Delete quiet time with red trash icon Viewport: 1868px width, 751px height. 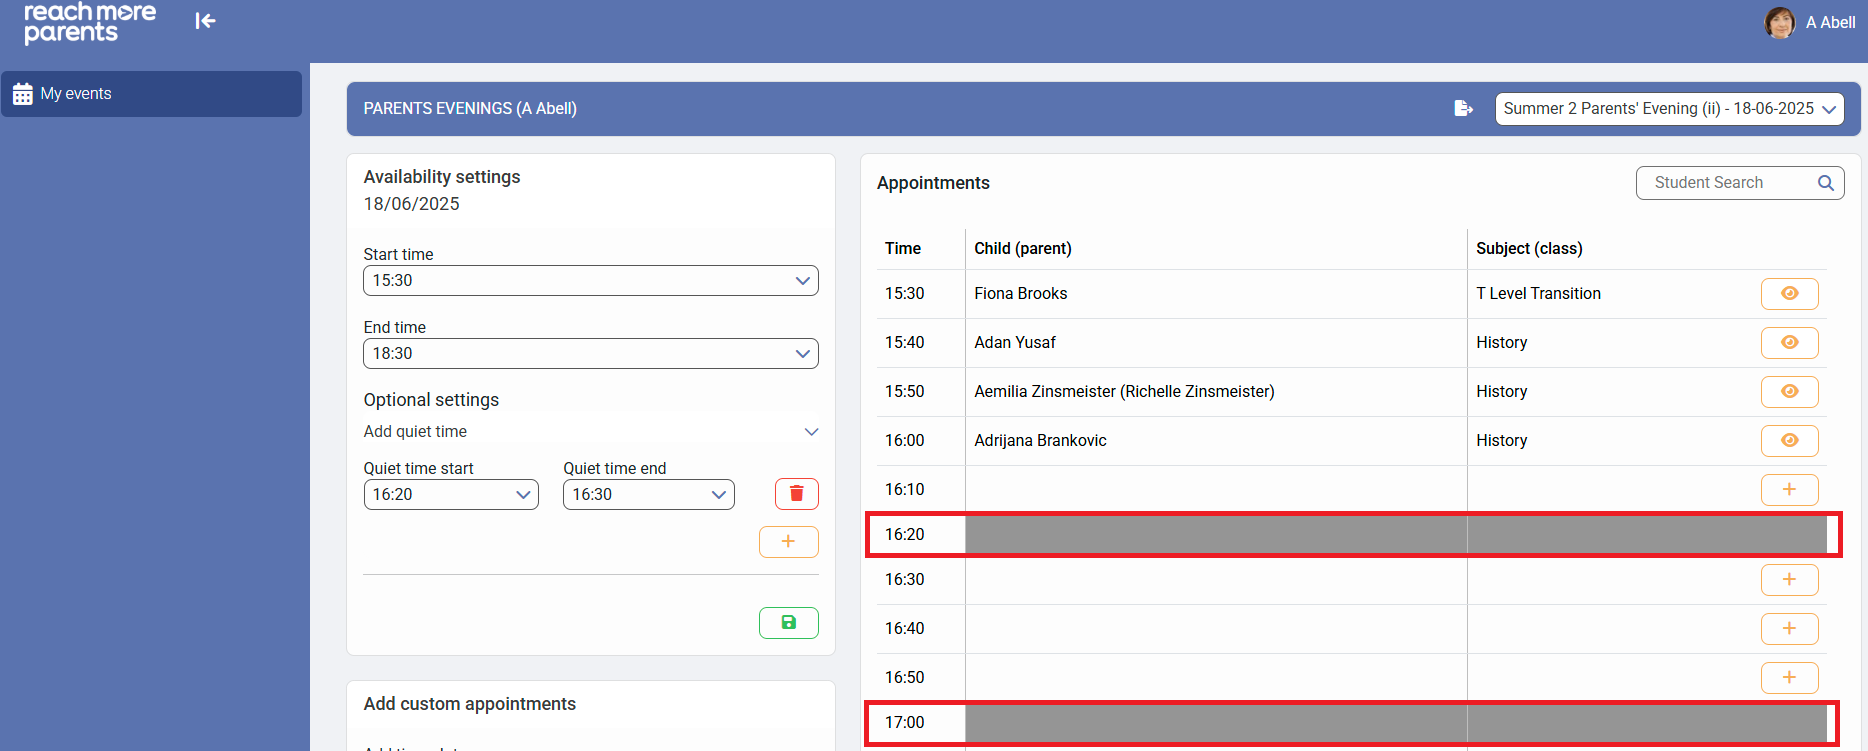tap(796, 494)
